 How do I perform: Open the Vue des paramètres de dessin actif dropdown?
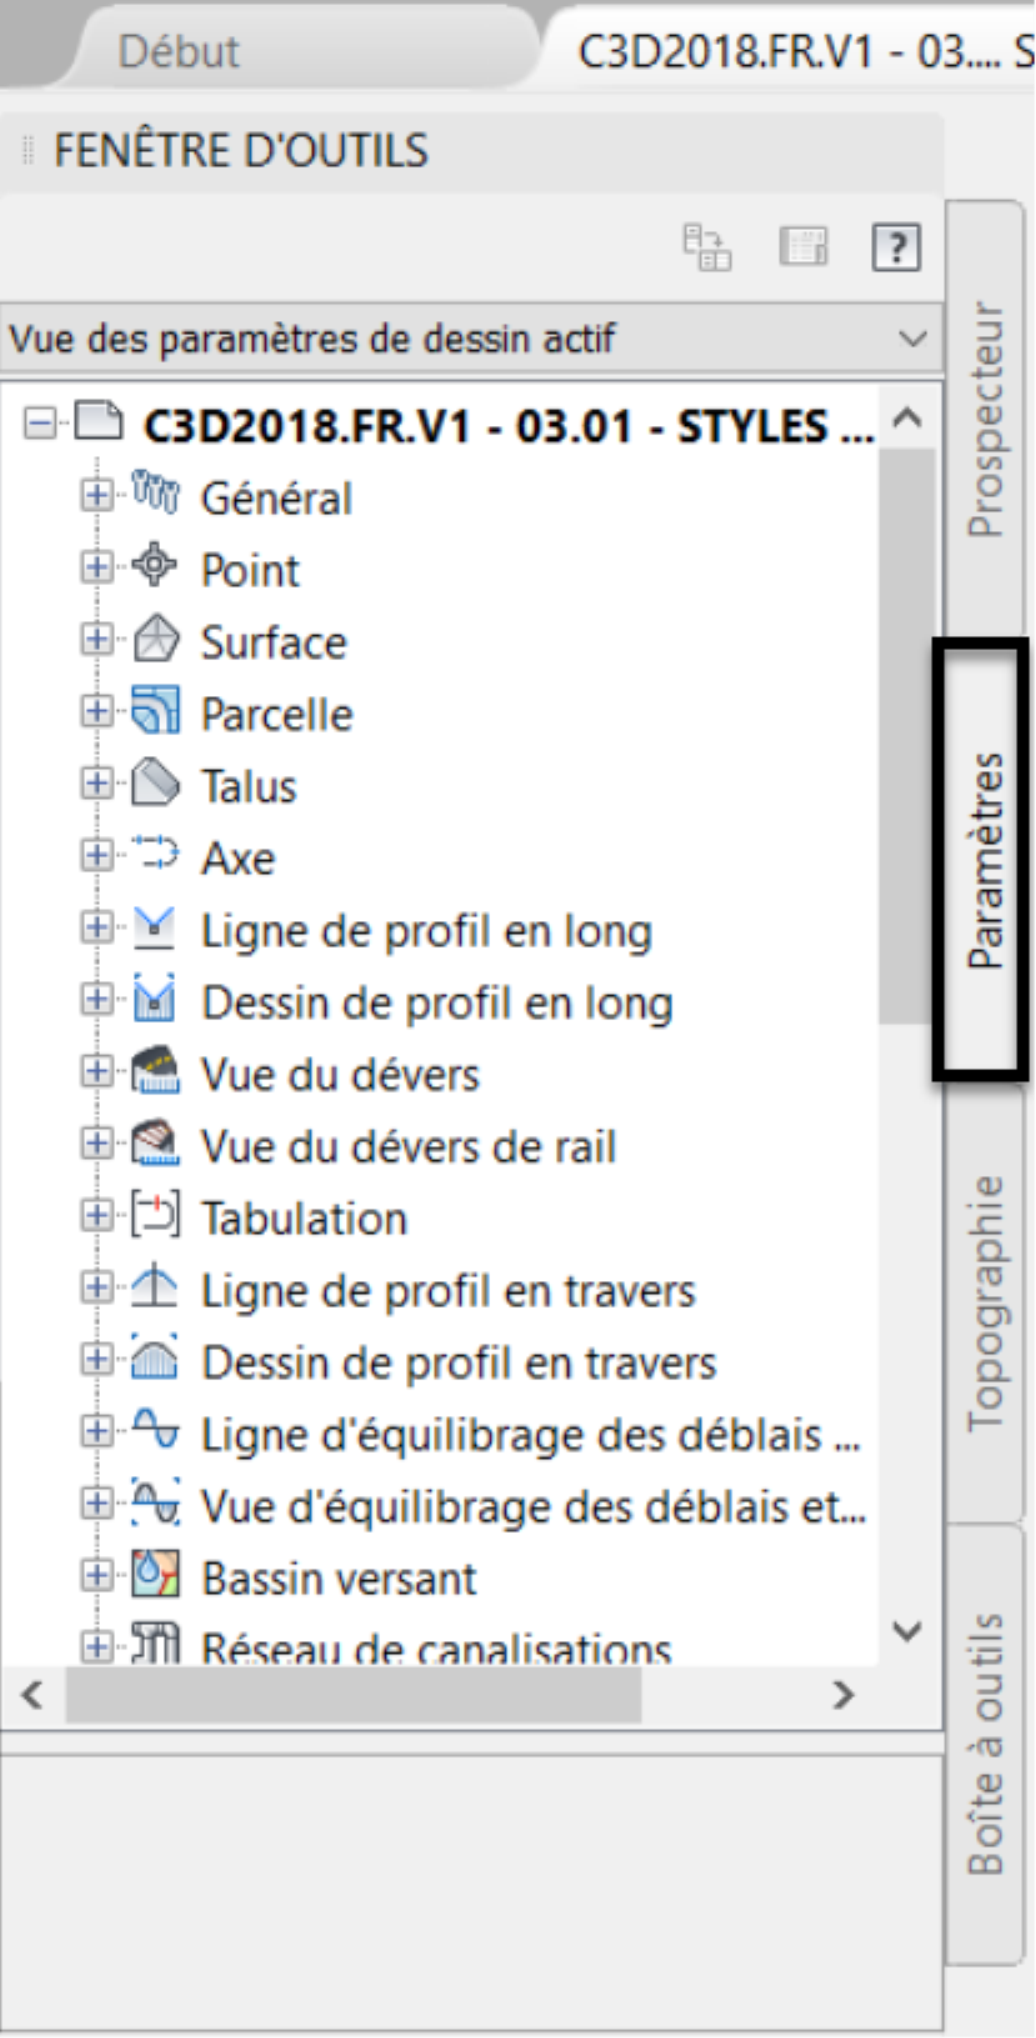pyautogui.click(x=471, y=339)
